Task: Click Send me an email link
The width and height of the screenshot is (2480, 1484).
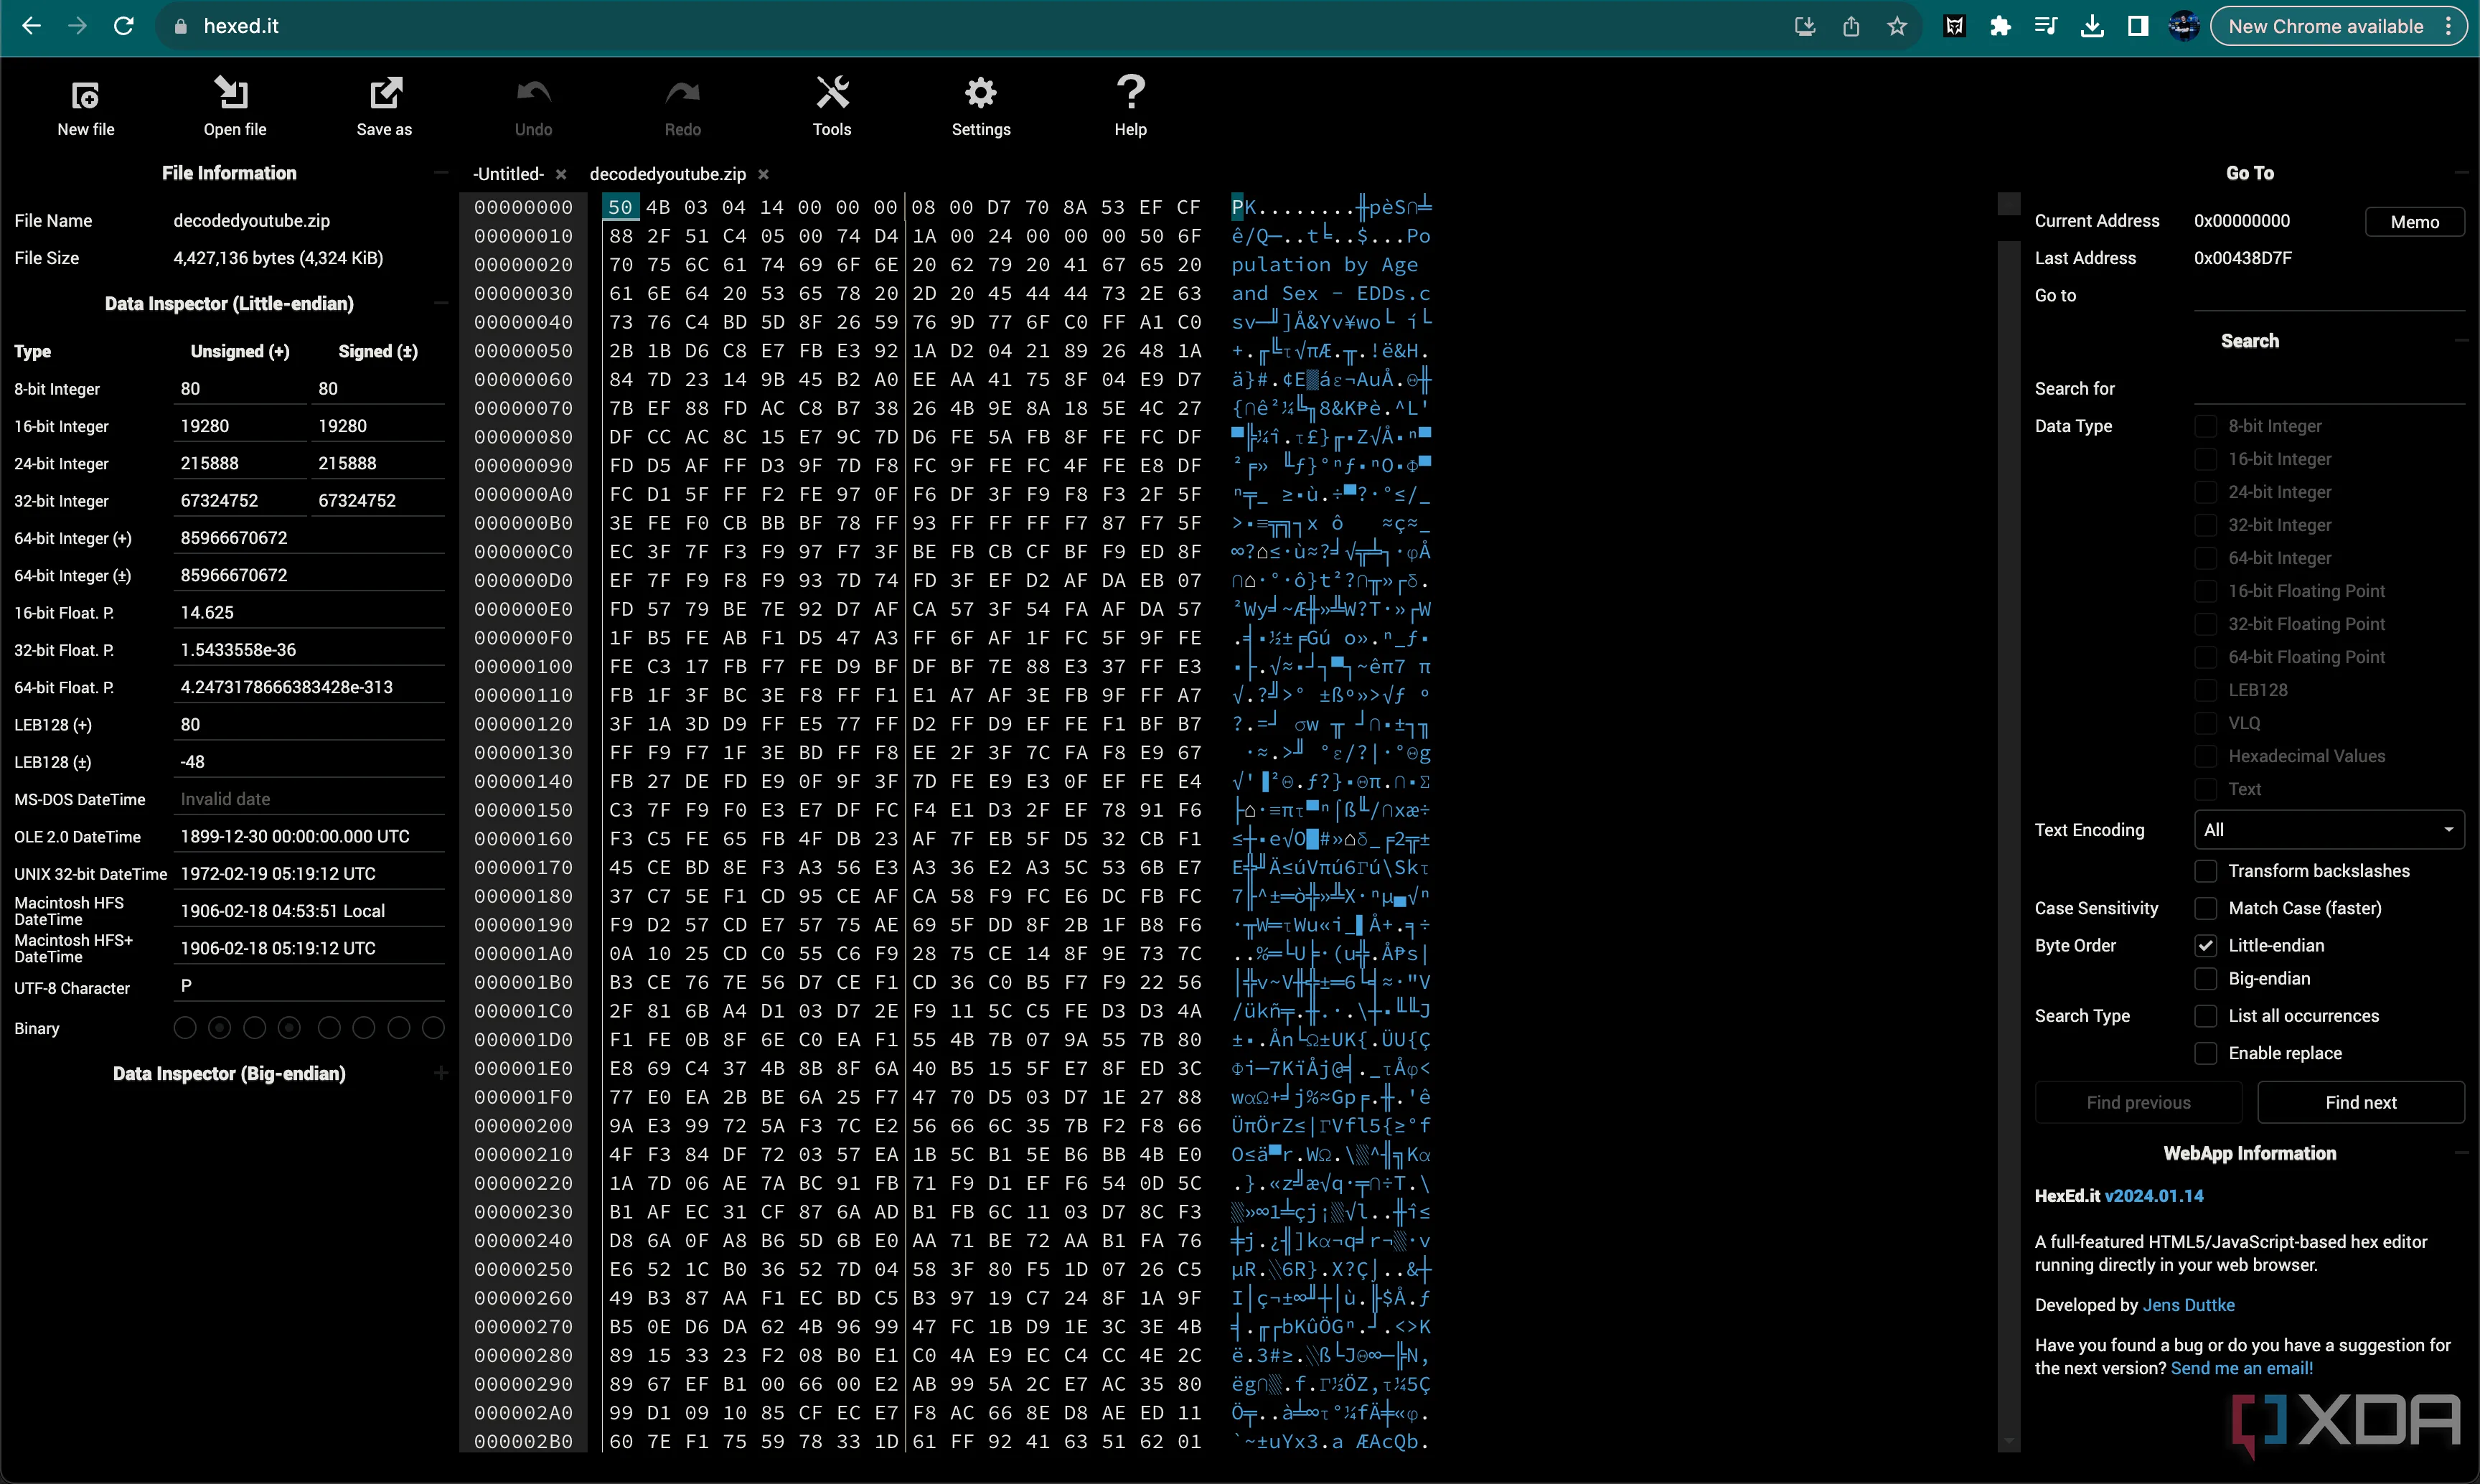Action: 2241,1368
